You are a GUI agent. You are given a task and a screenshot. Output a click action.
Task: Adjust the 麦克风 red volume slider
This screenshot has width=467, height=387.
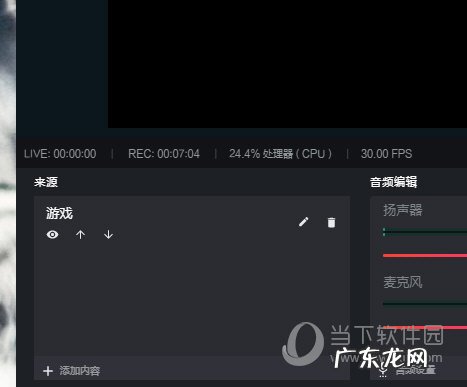[425, 328]
